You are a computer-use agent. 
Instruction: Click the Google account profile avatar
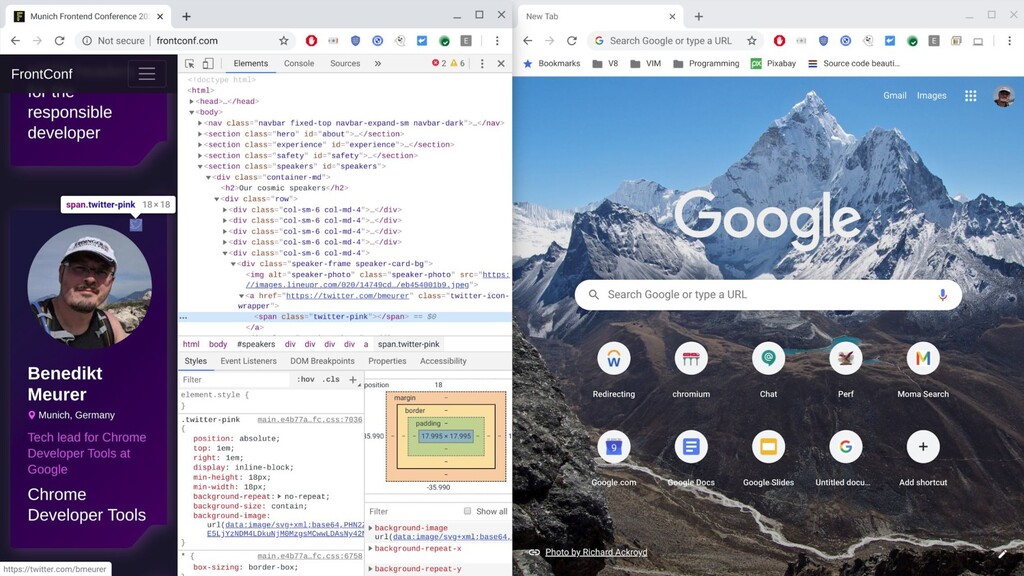click(x=1004, y=96)
